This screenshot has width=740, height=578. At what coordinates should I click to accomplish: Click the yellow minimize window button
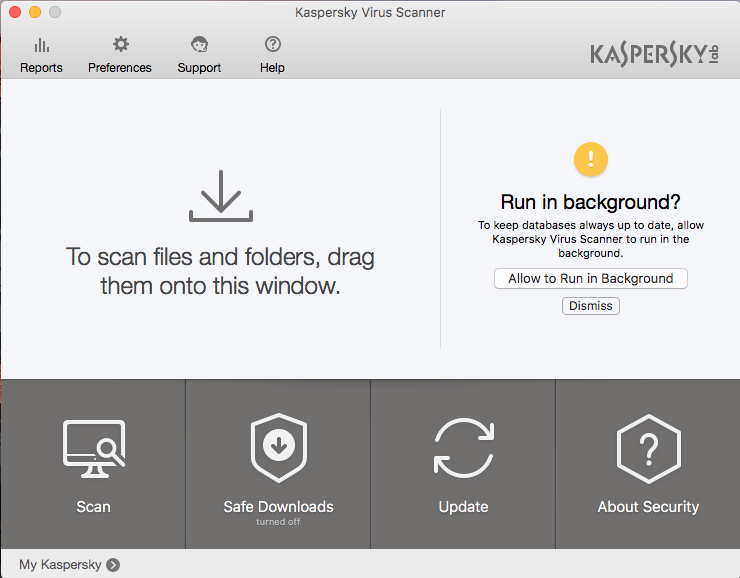pos(35,12)
